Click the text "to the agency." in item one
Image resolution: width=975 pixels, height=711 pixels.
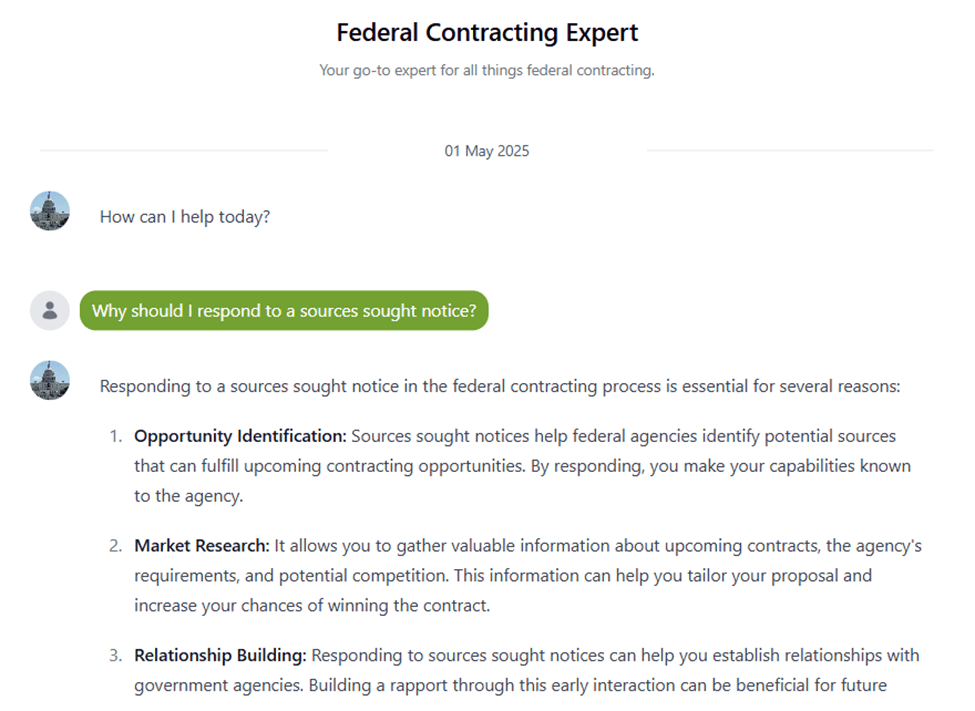[189, 496]
